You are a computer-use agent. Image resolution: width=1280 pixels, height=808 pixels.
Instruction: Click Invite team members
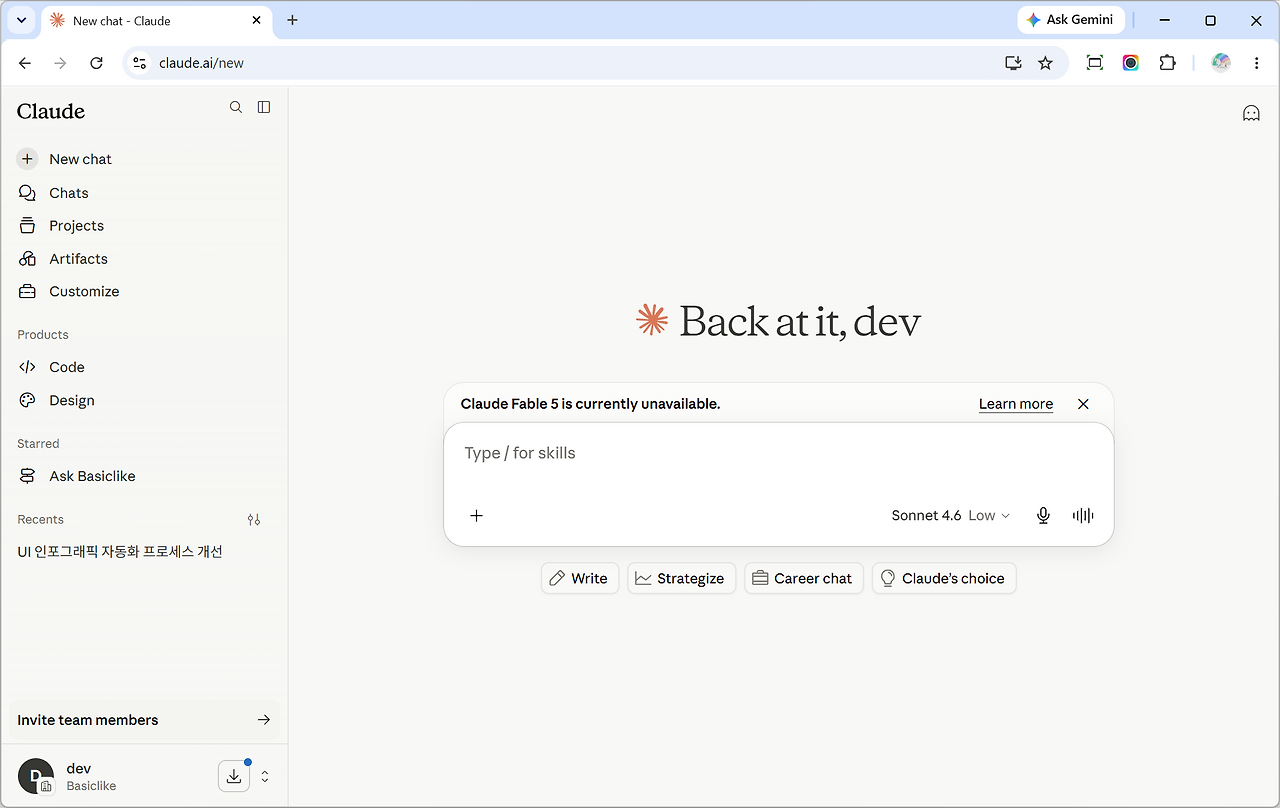[x=144, y=720]
